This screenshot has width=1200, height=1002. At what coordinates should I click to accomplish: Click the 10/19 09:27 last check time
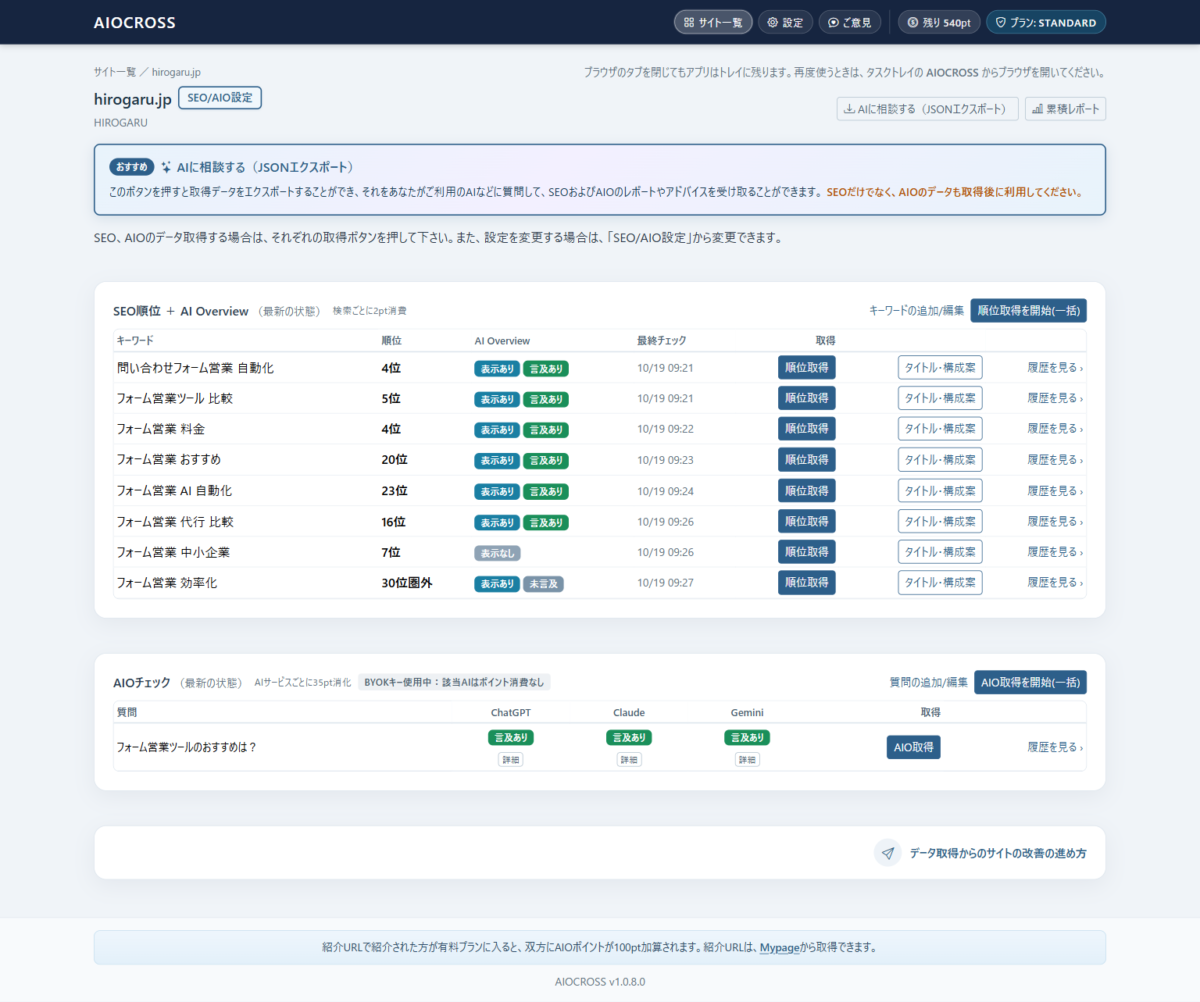(x=665, y=583)
